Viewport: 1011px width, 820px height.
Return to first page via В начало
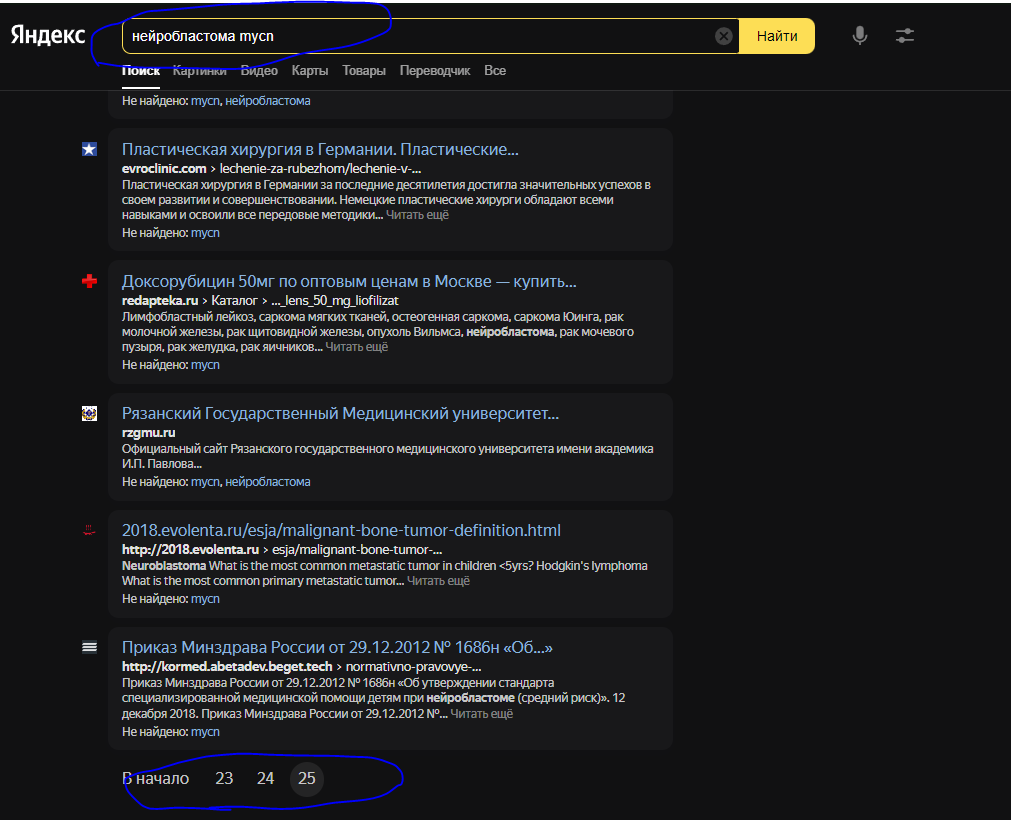click(155, 779)
